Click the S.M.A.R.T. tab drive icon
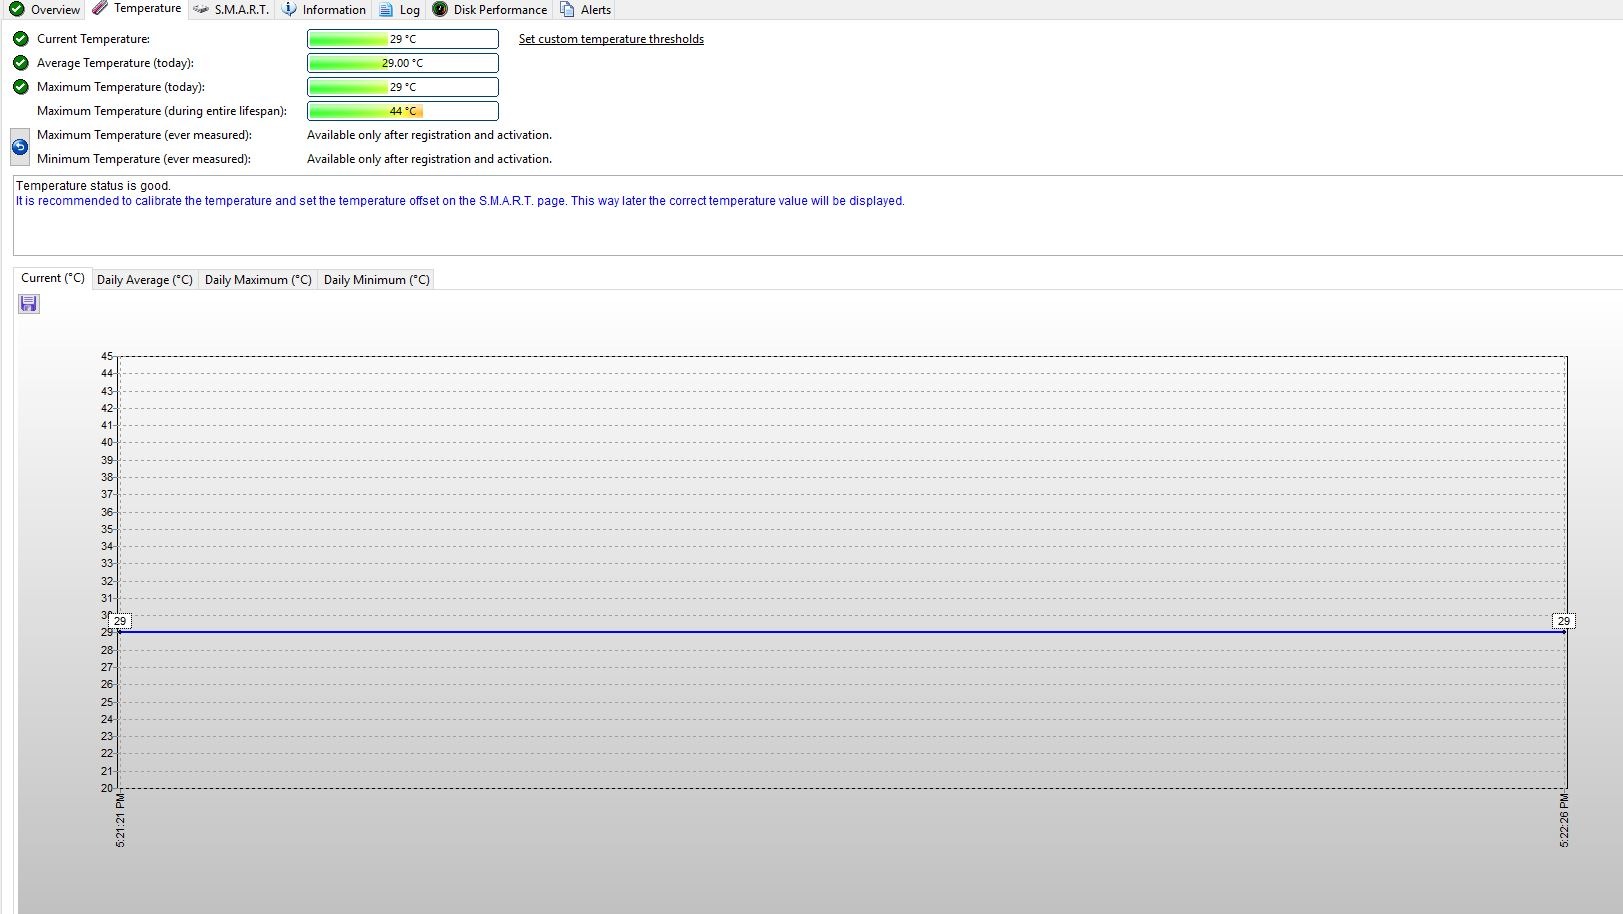The width and height of the screenshot is (1623, 914). [201, 9]
